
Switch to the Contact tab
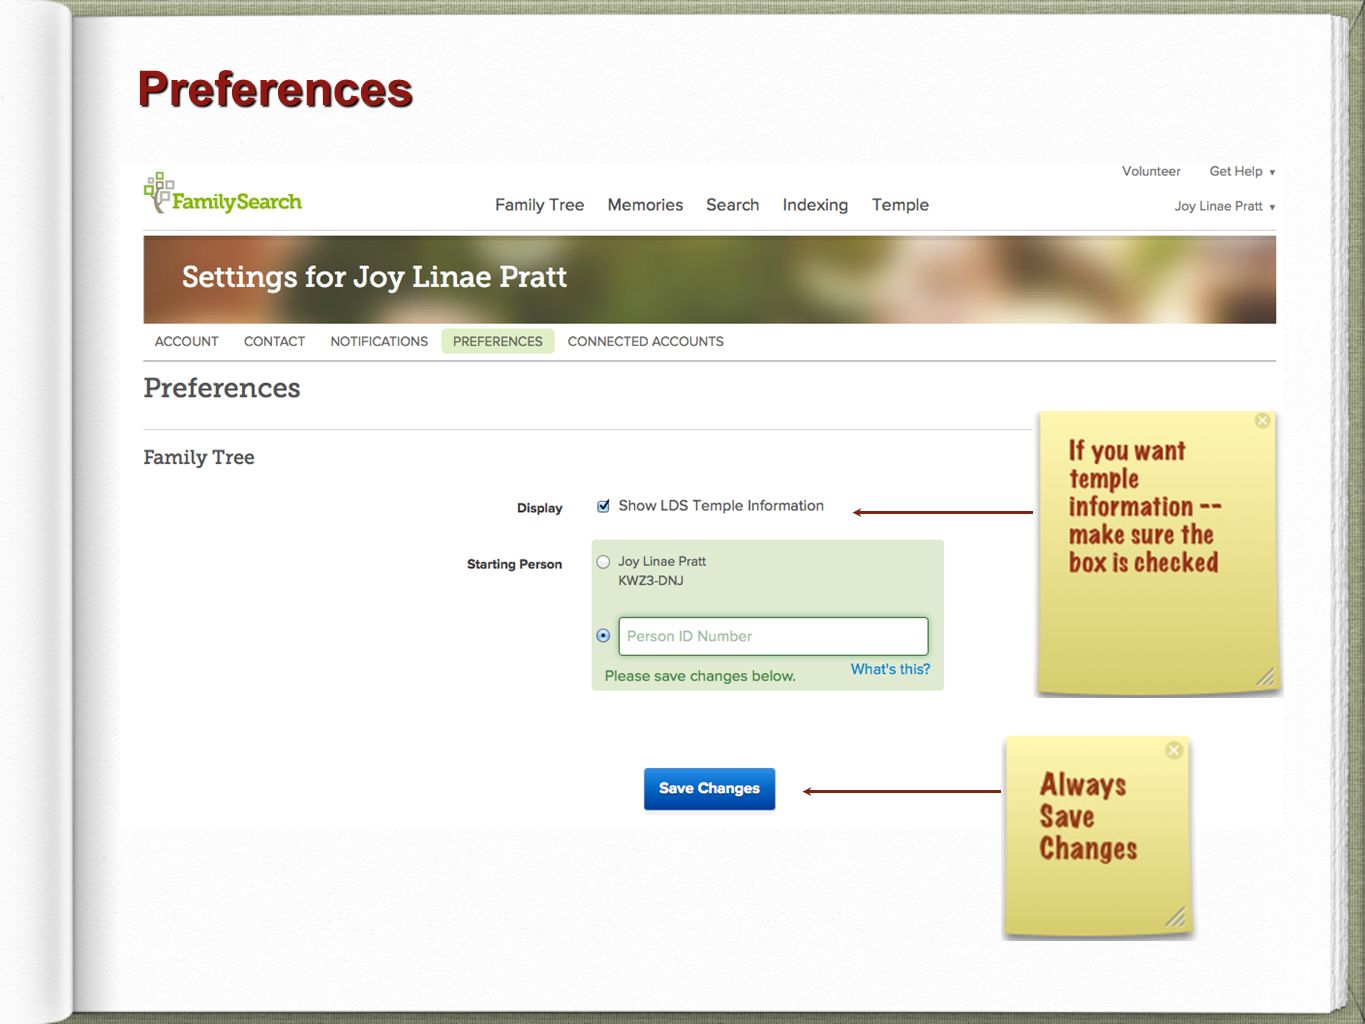(274, 341)
